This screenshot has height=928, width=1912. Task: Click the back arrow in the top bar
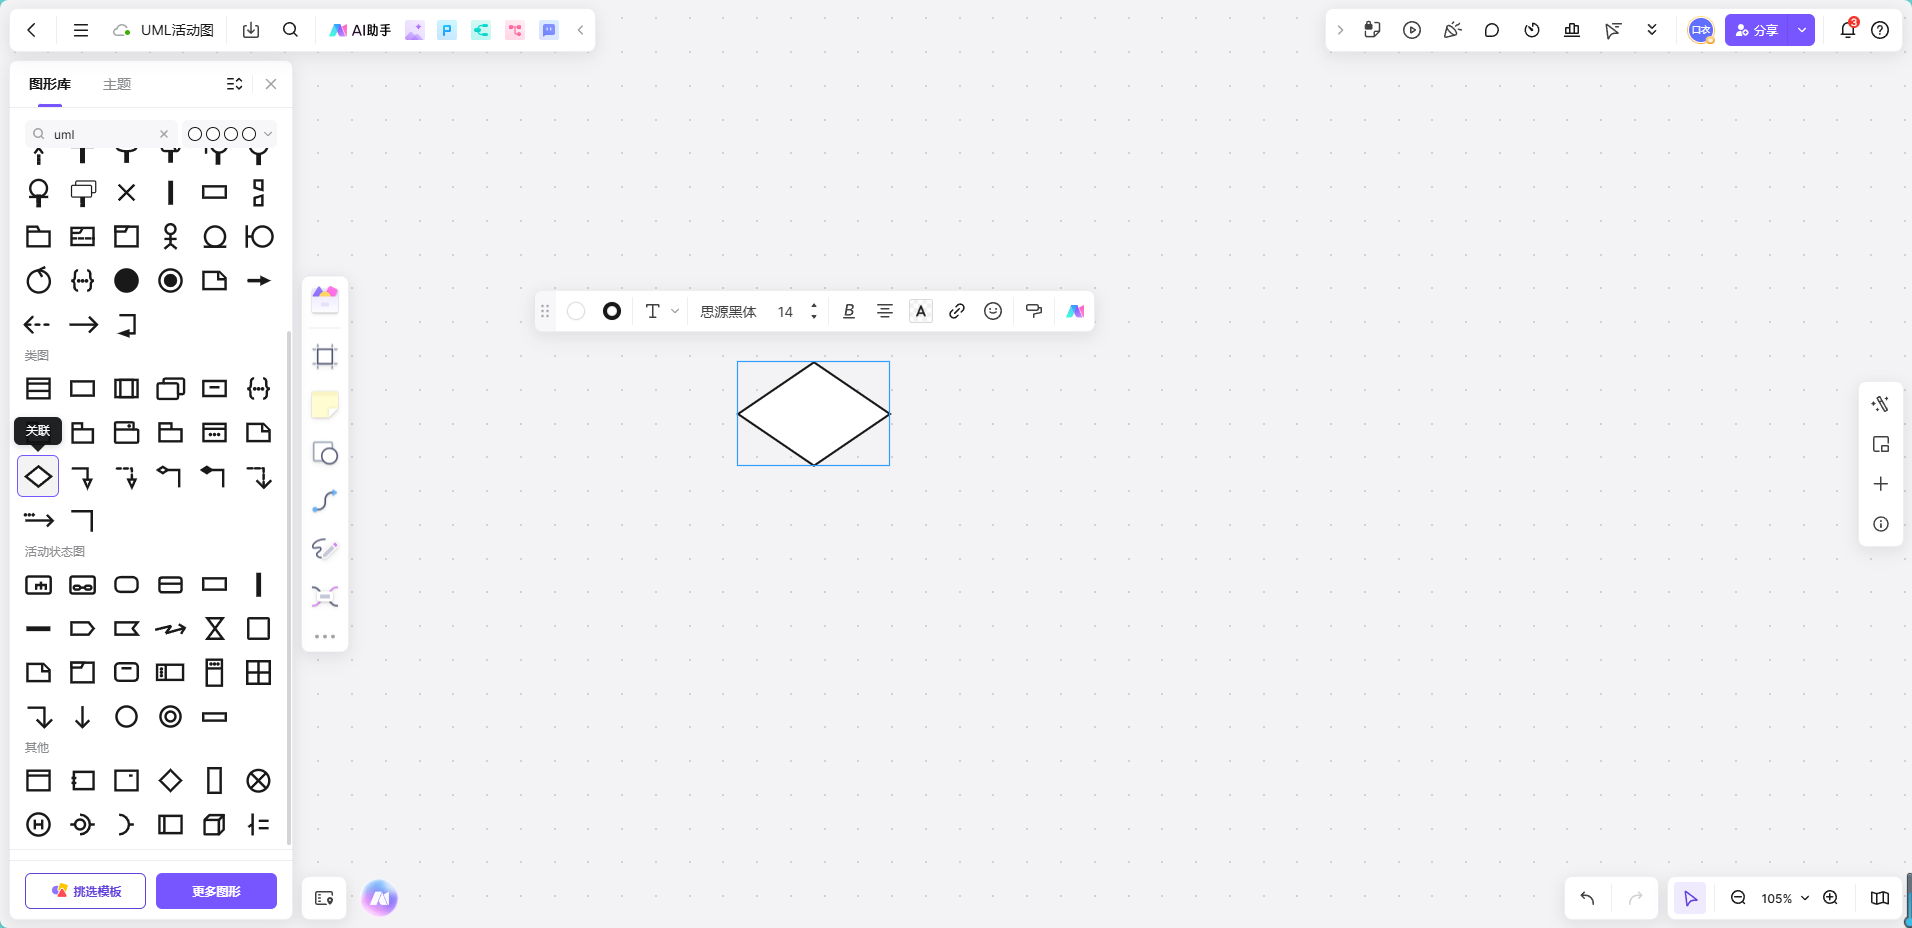click(32, 30)
